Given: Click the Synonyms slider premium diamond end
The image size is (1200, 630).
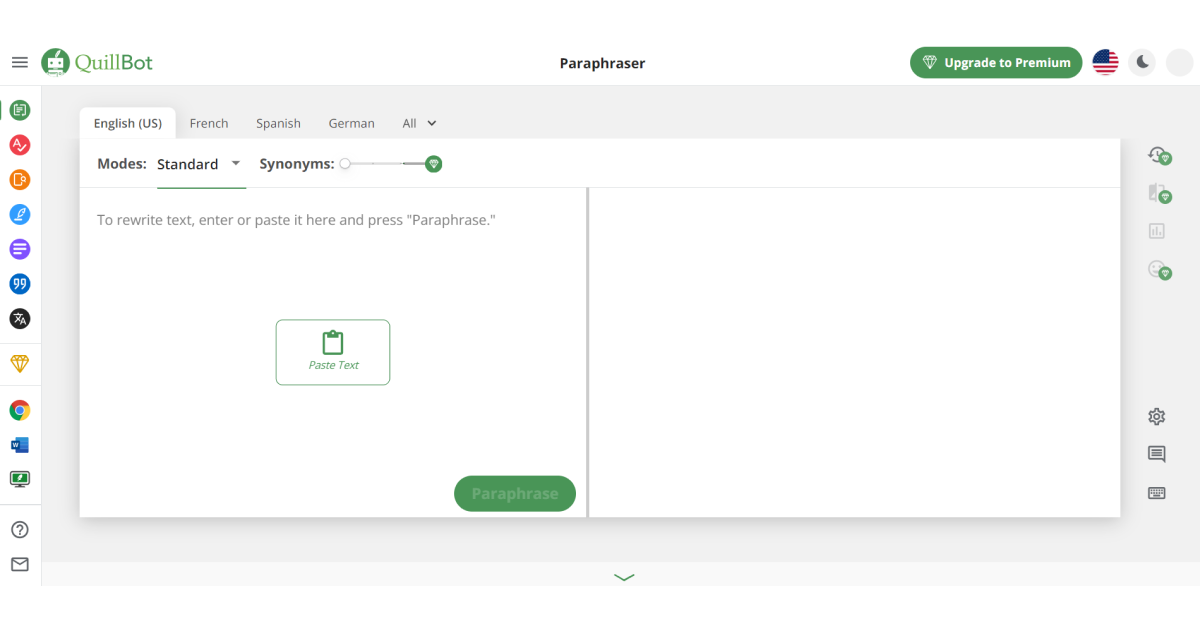Looking at the screenshot, I should (433, 164).
